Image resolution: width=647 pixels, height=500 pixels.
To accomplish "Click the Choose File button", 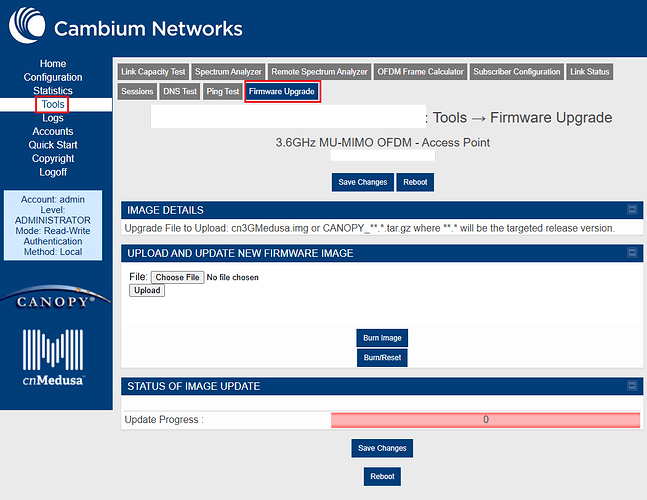I will 178,277.
